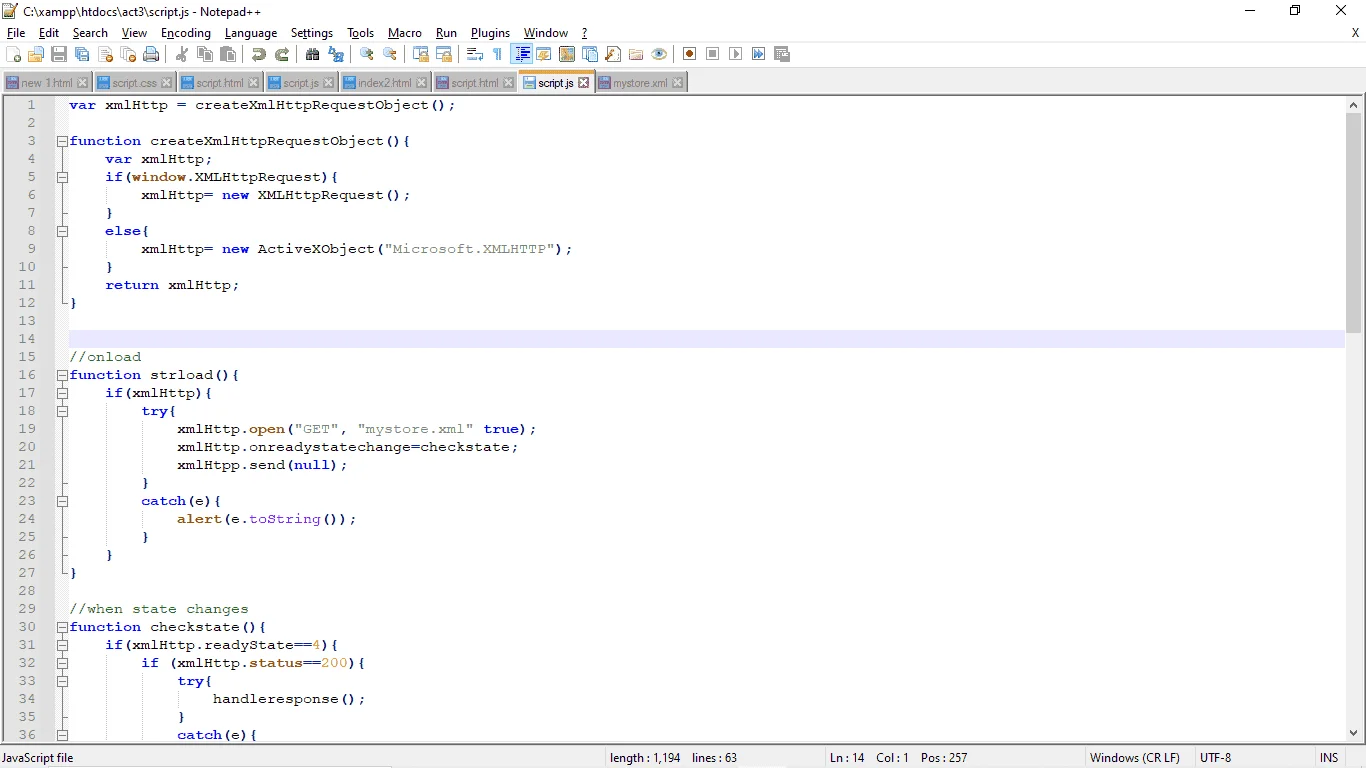Collapse the else block fold on line 8

62,231
